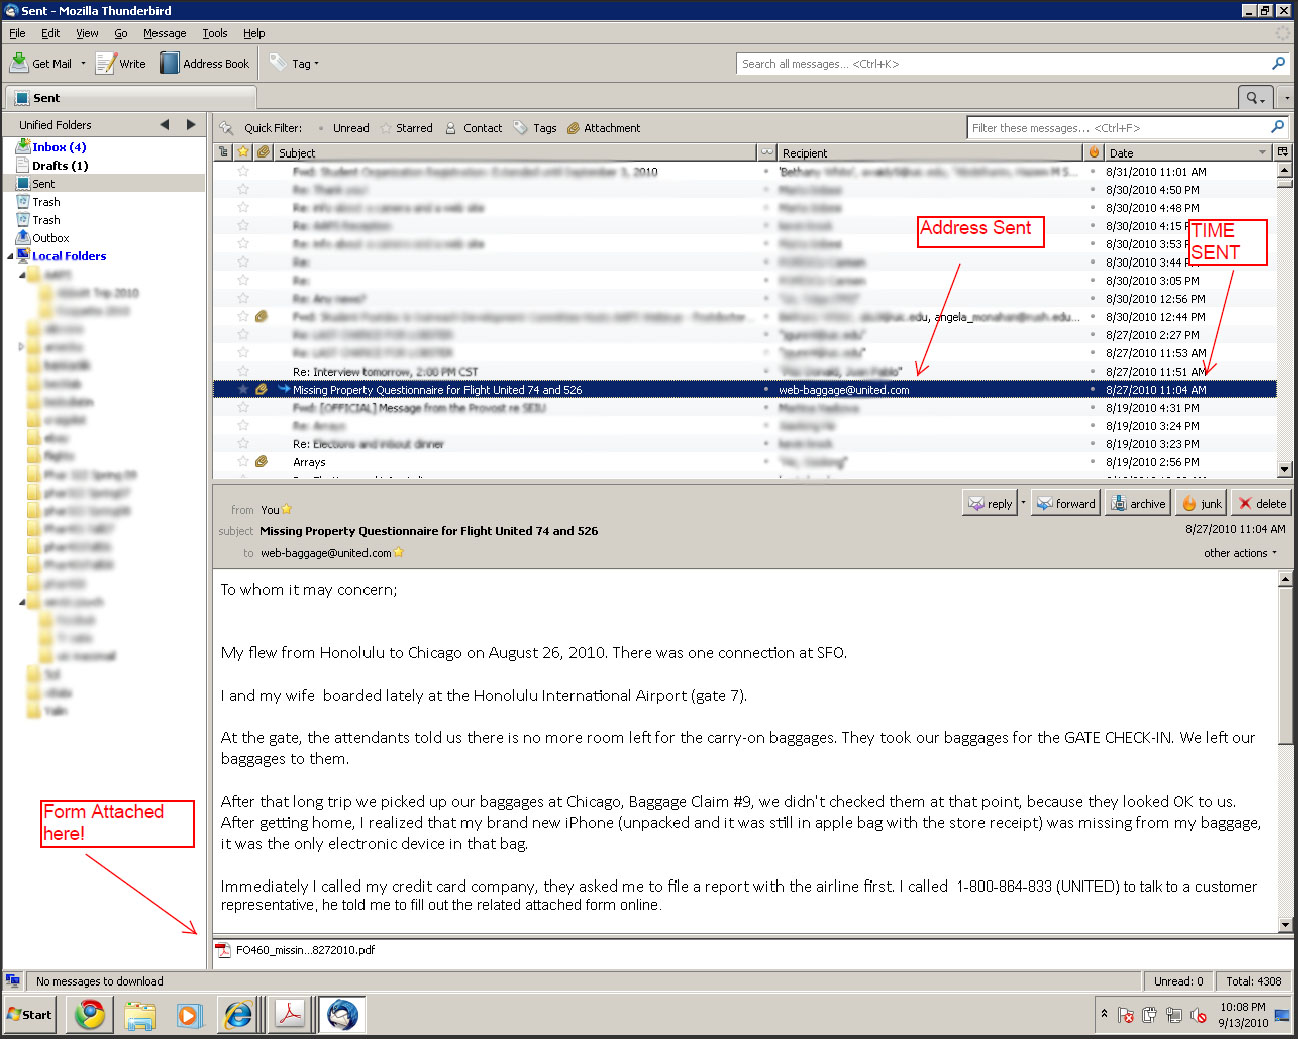Click the Thunderbird taskbar icon
Viewport: 1298px width, 1039px height.
(343, 1015)
